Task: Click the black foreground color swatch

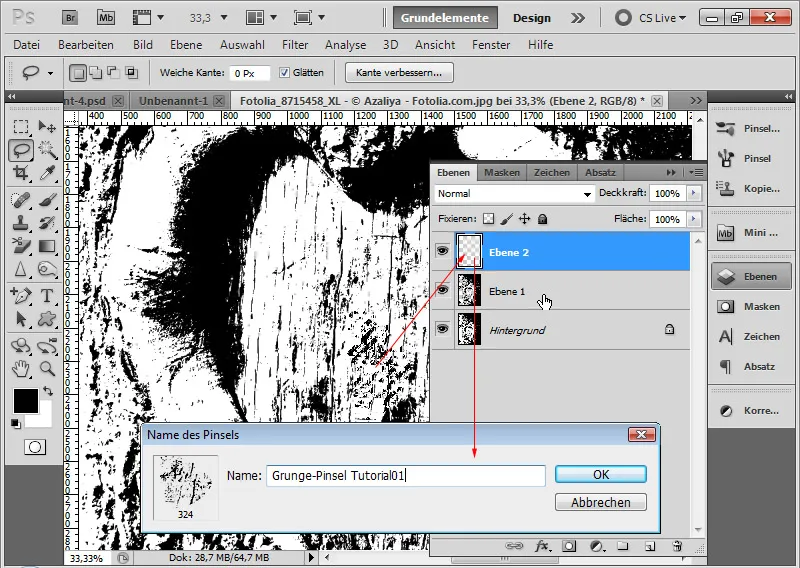Action: point(25,399)
